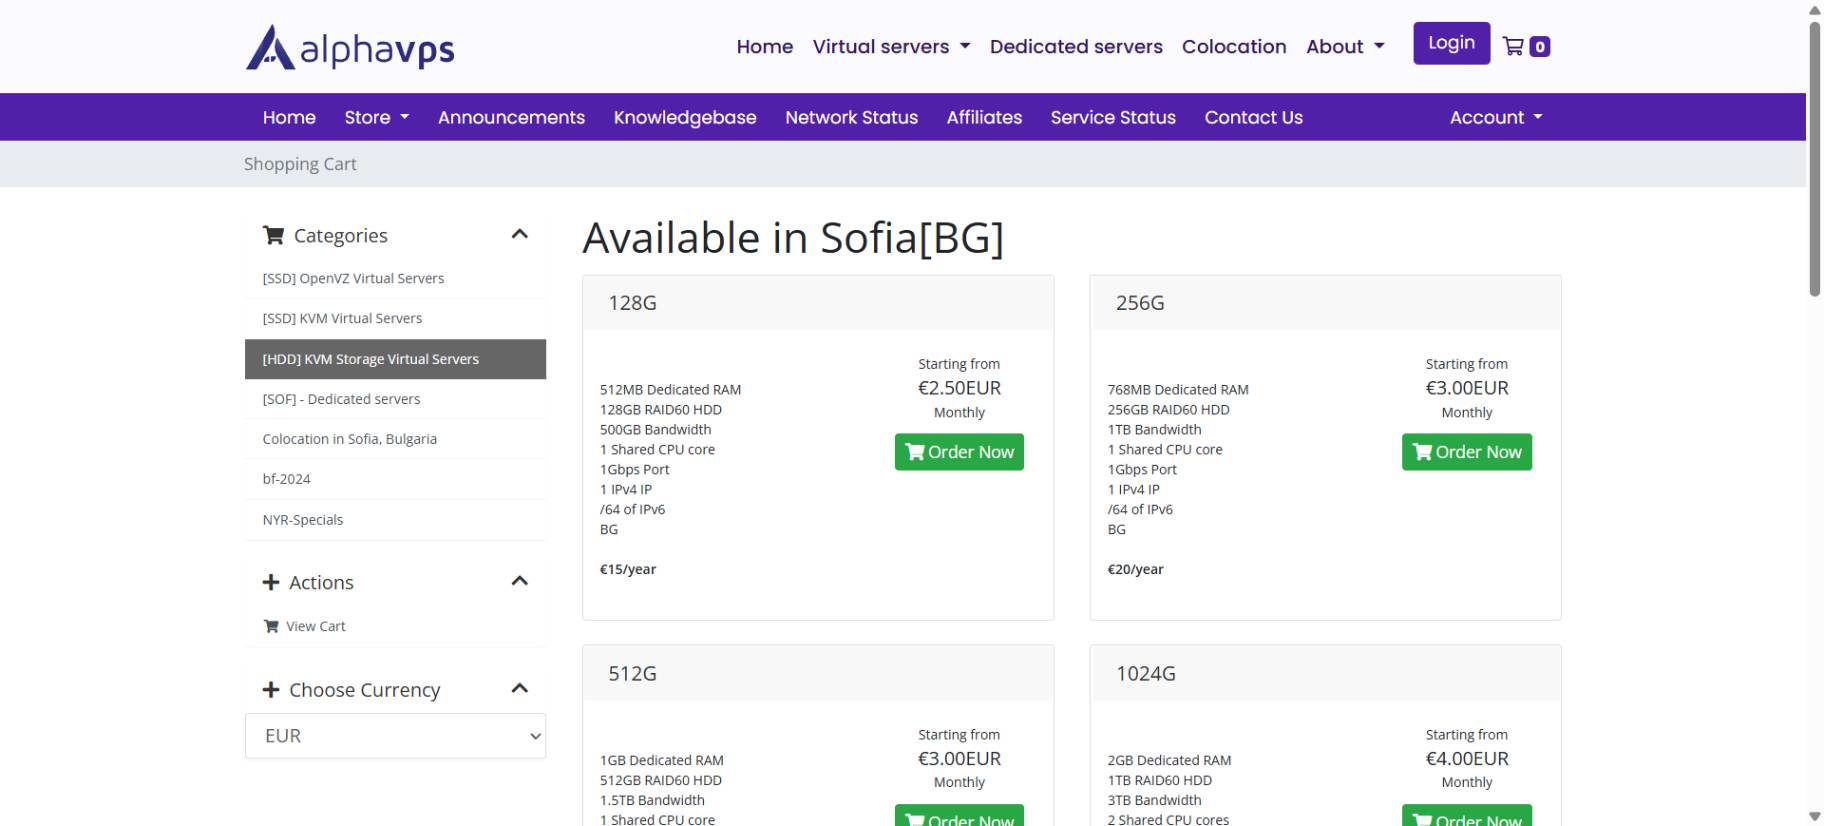Click the Shopping Cart breadcrumb
The image size is (1824, 826).
click(x=300, y=164)
